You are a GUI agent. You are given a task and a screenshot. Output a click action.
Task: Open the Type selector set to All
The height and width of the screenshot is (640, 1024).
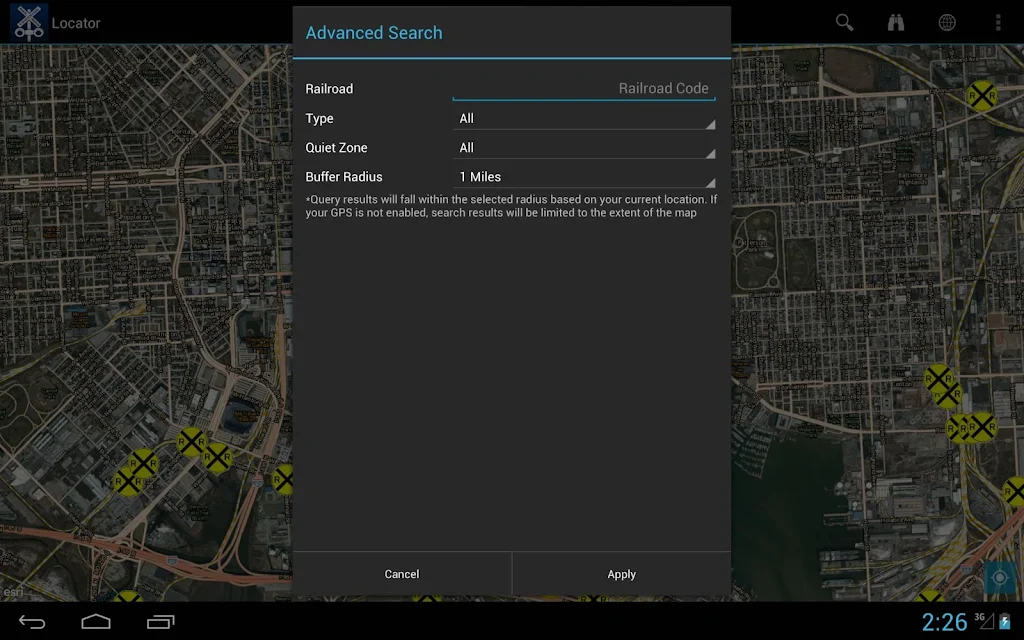click(584, 118)
